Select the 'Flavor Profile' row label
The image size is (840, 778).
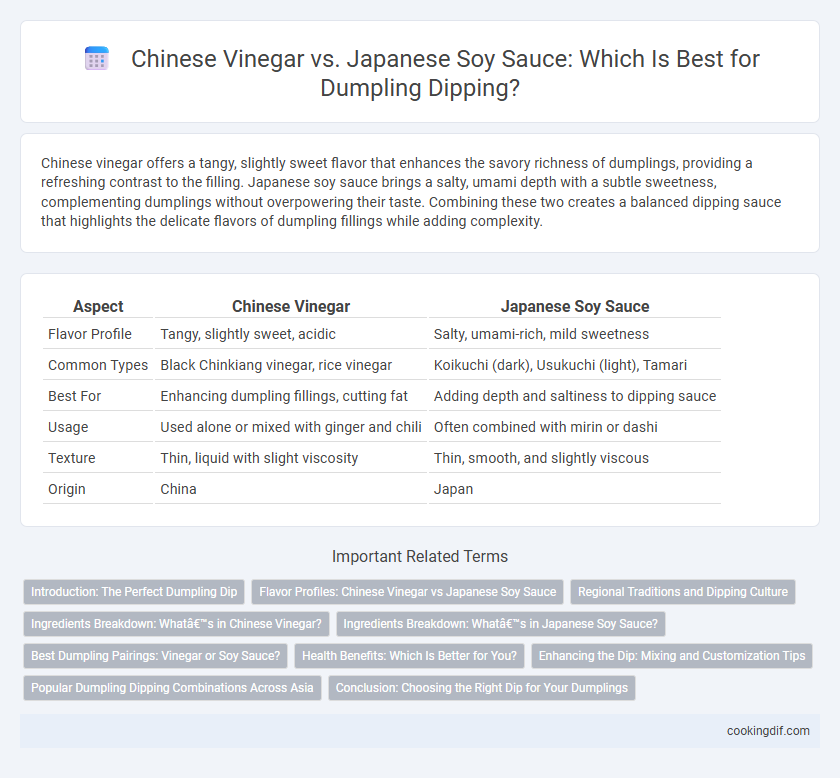point(89,334)
